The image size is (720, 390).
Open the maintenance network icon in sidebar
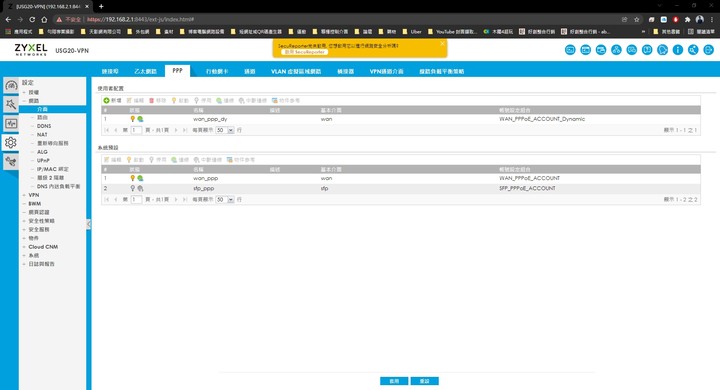(11, 161)
